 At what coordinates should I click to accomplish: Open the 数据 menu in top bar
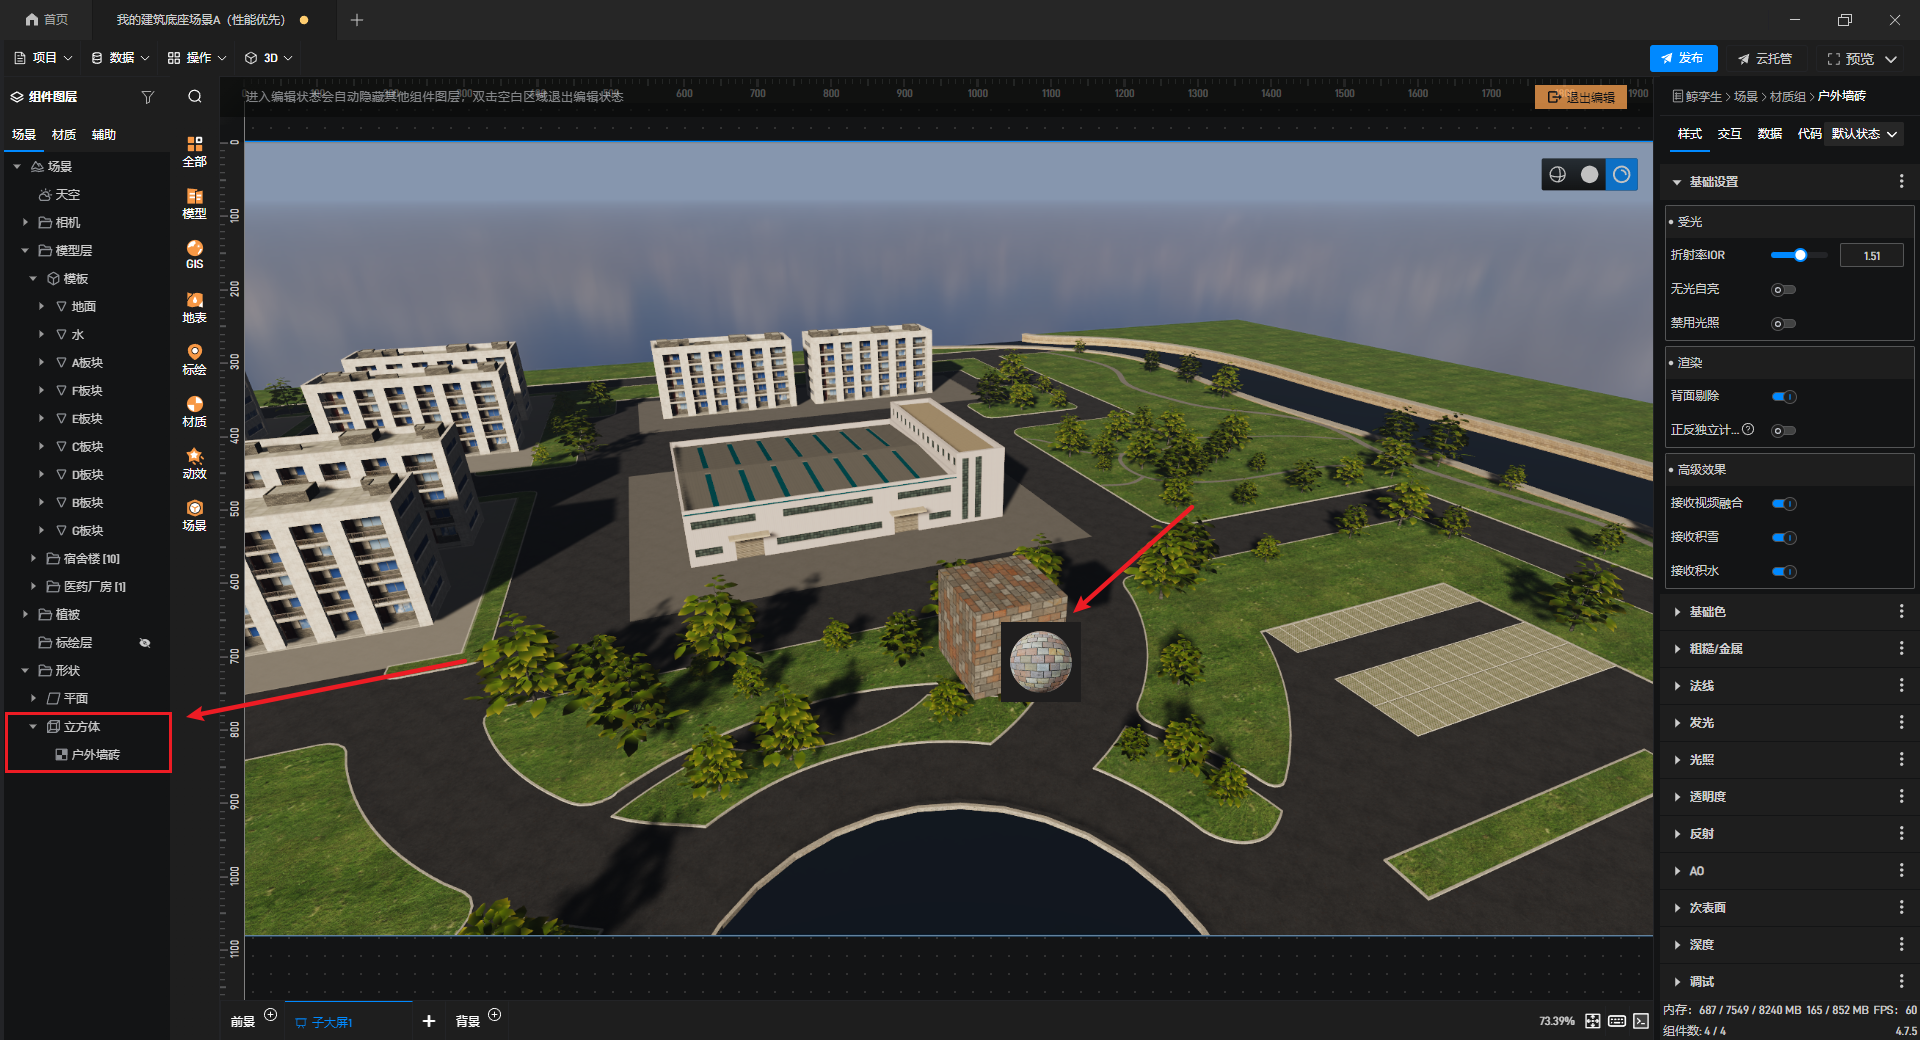tap(120, 58)
